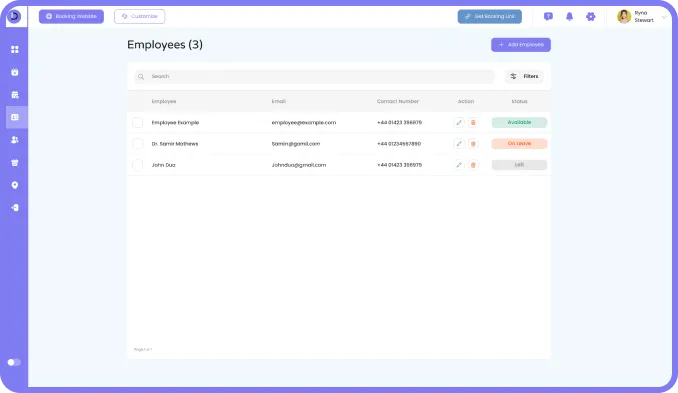Select the employees card icon in sidebar
Image resolution: width=678 pixels, height=393 pixels.
pyautogui.click(x=15, y=117)
